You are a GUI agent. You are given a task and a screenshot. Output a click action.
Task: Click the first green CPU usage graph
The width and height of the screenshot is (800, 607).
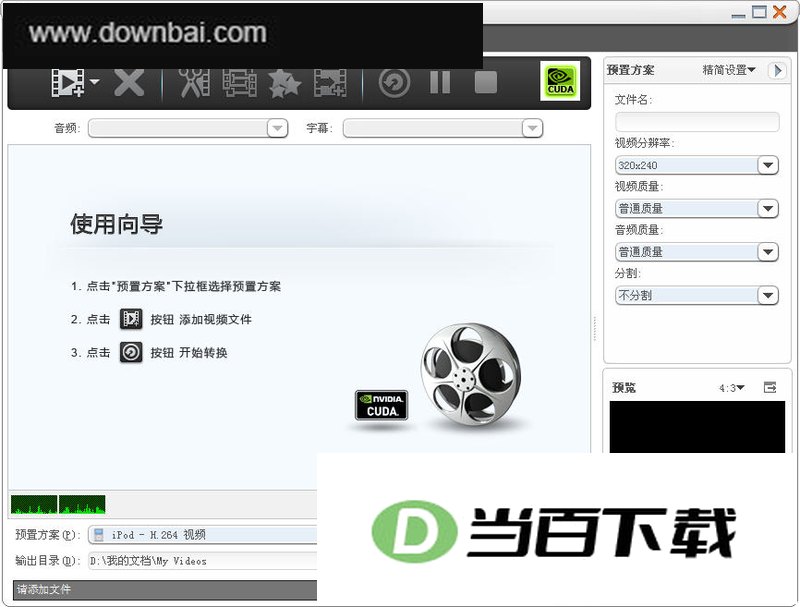(34, 504)
